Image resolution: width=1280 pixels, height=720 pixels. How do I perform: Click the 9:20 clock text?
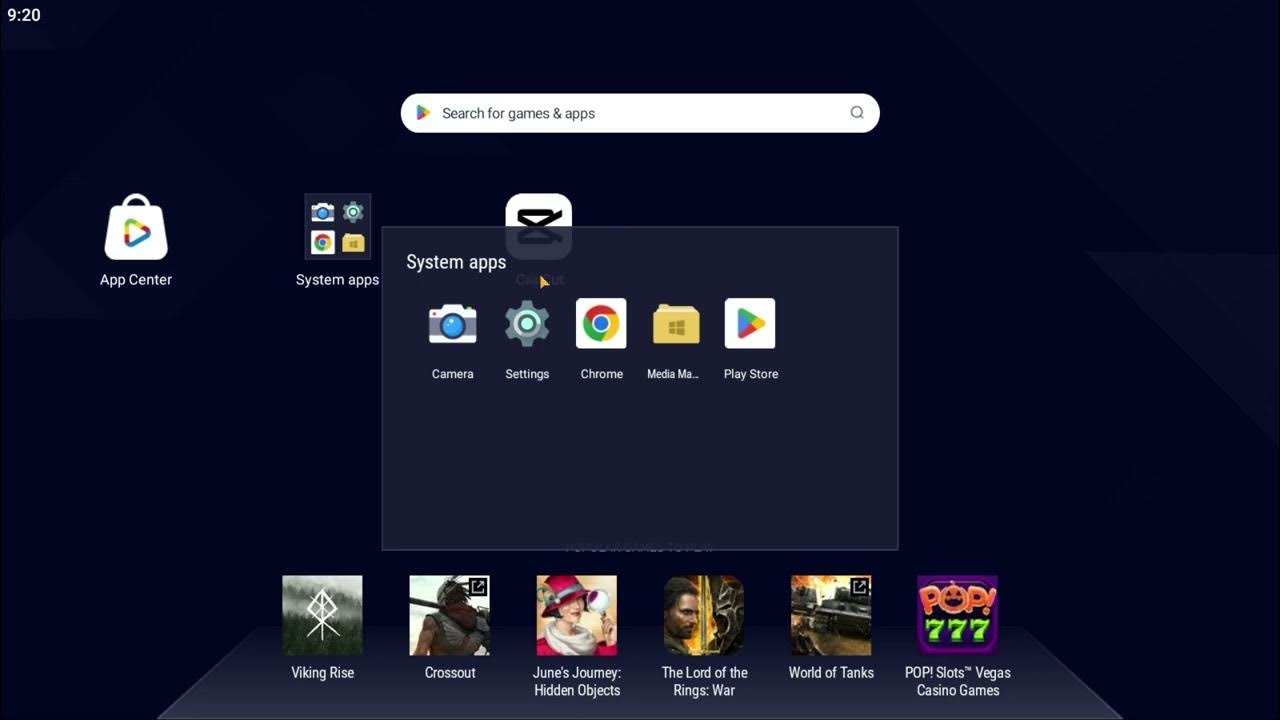coord(24,15)
